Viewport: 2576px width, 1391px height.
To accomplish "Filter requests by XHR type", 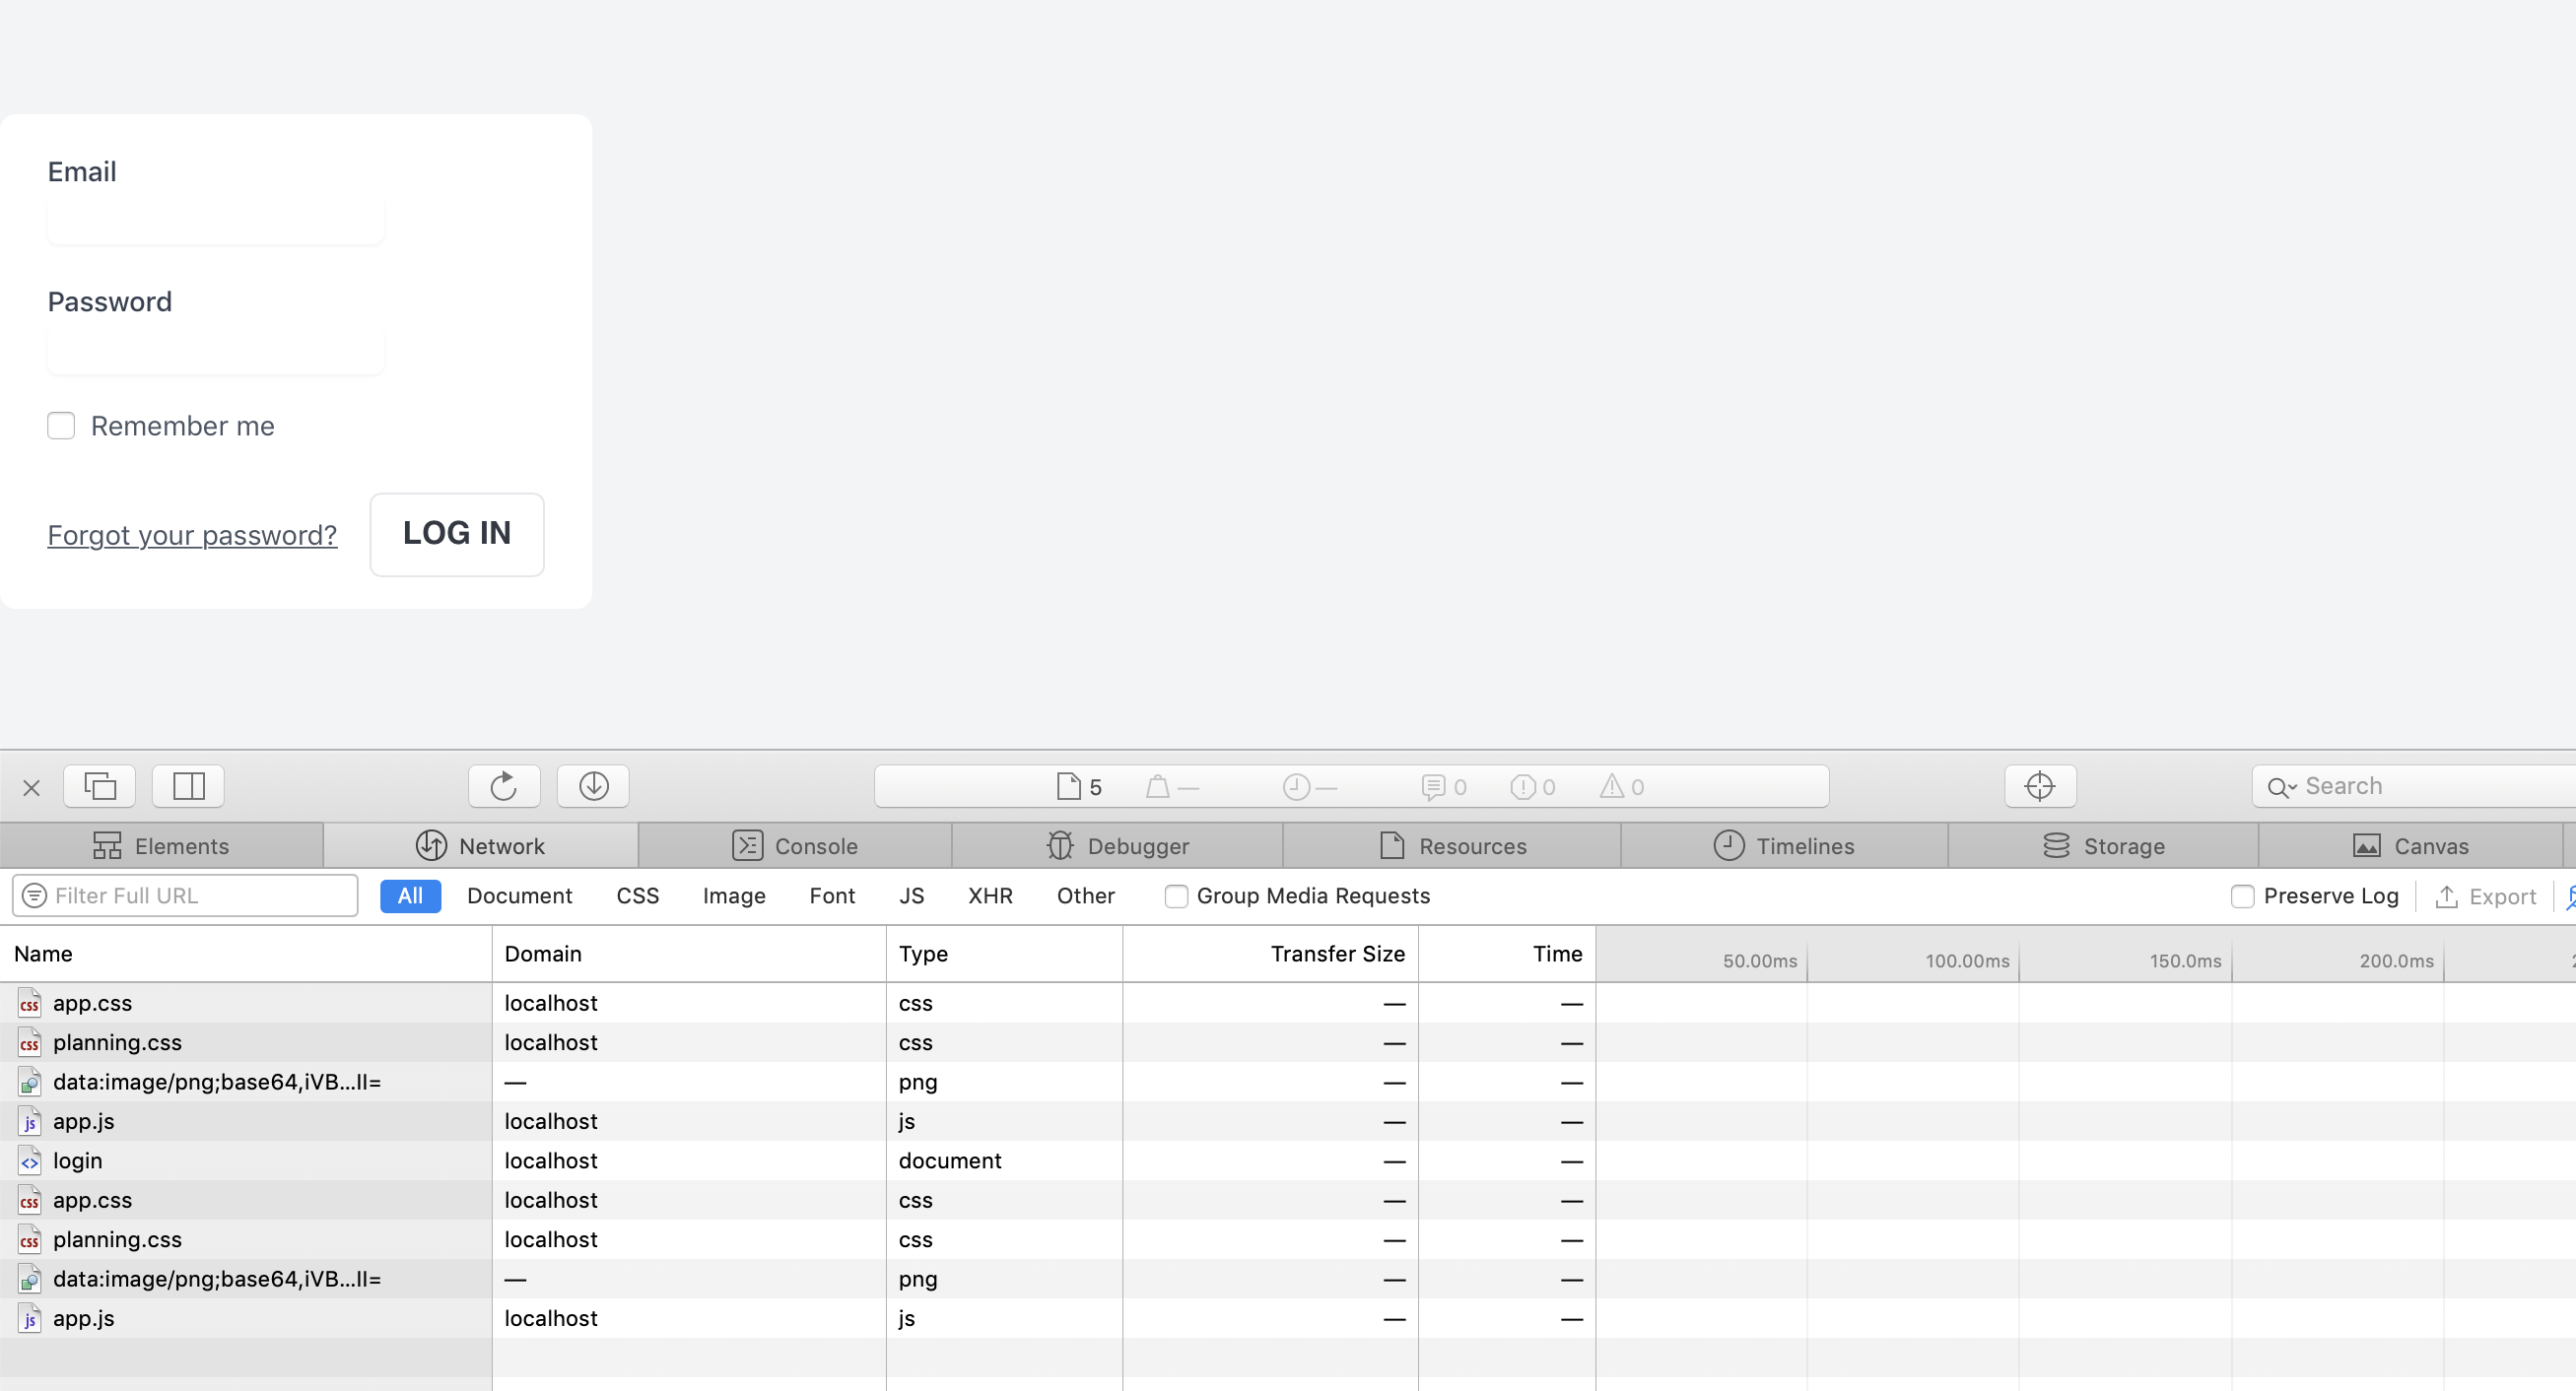I will click(x=990, y=896).
